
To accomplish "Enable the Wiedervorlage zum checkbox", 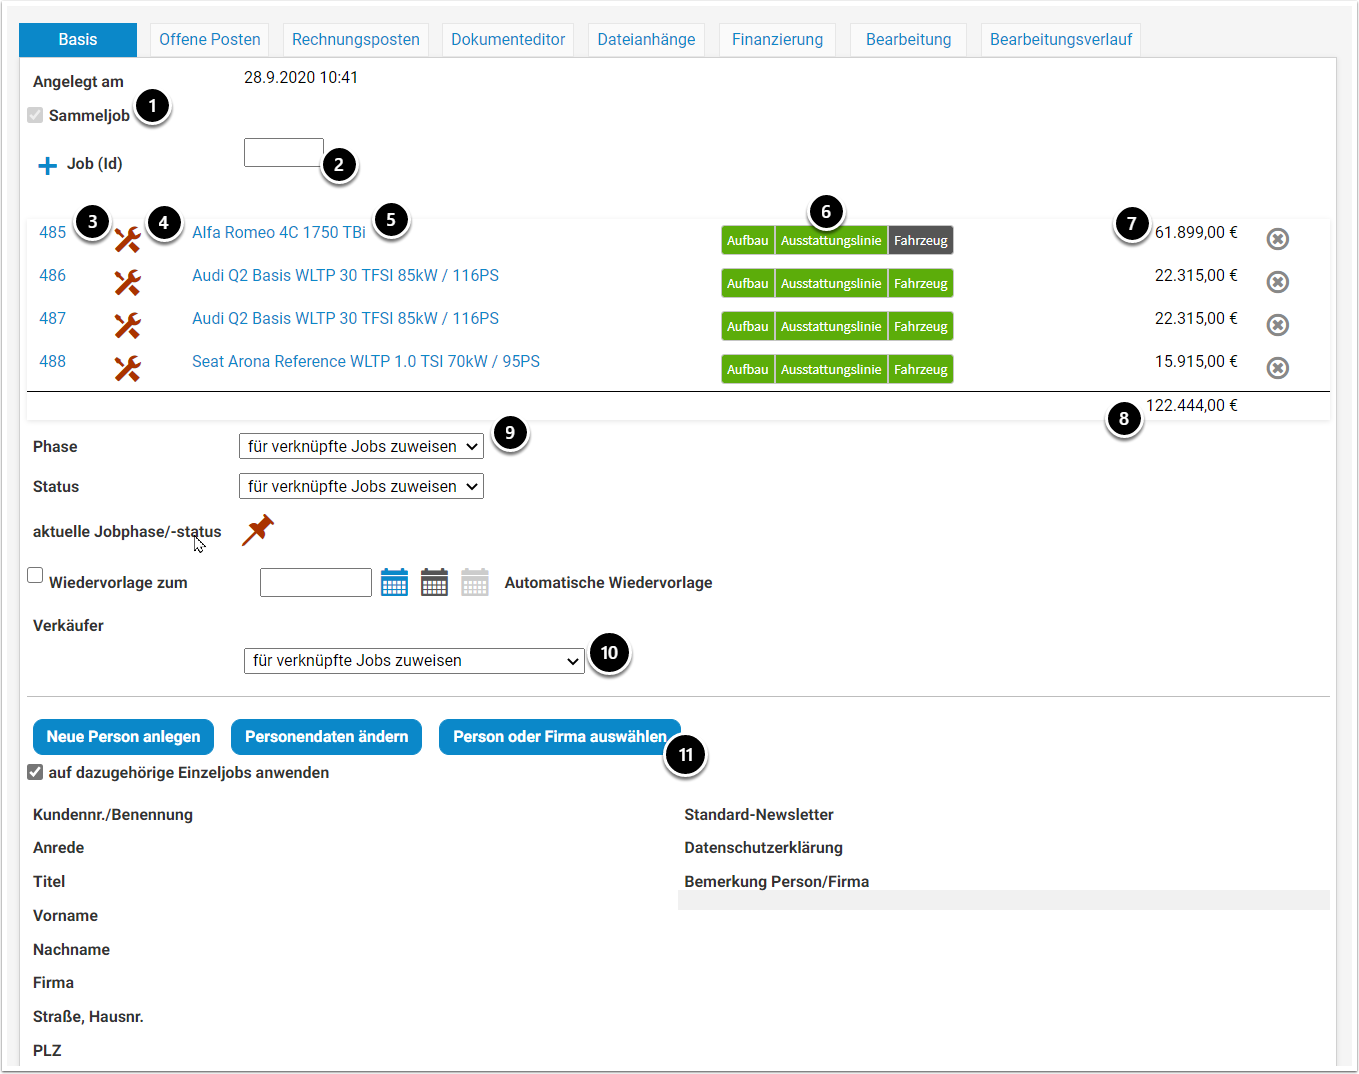I will tap(35, 575).
